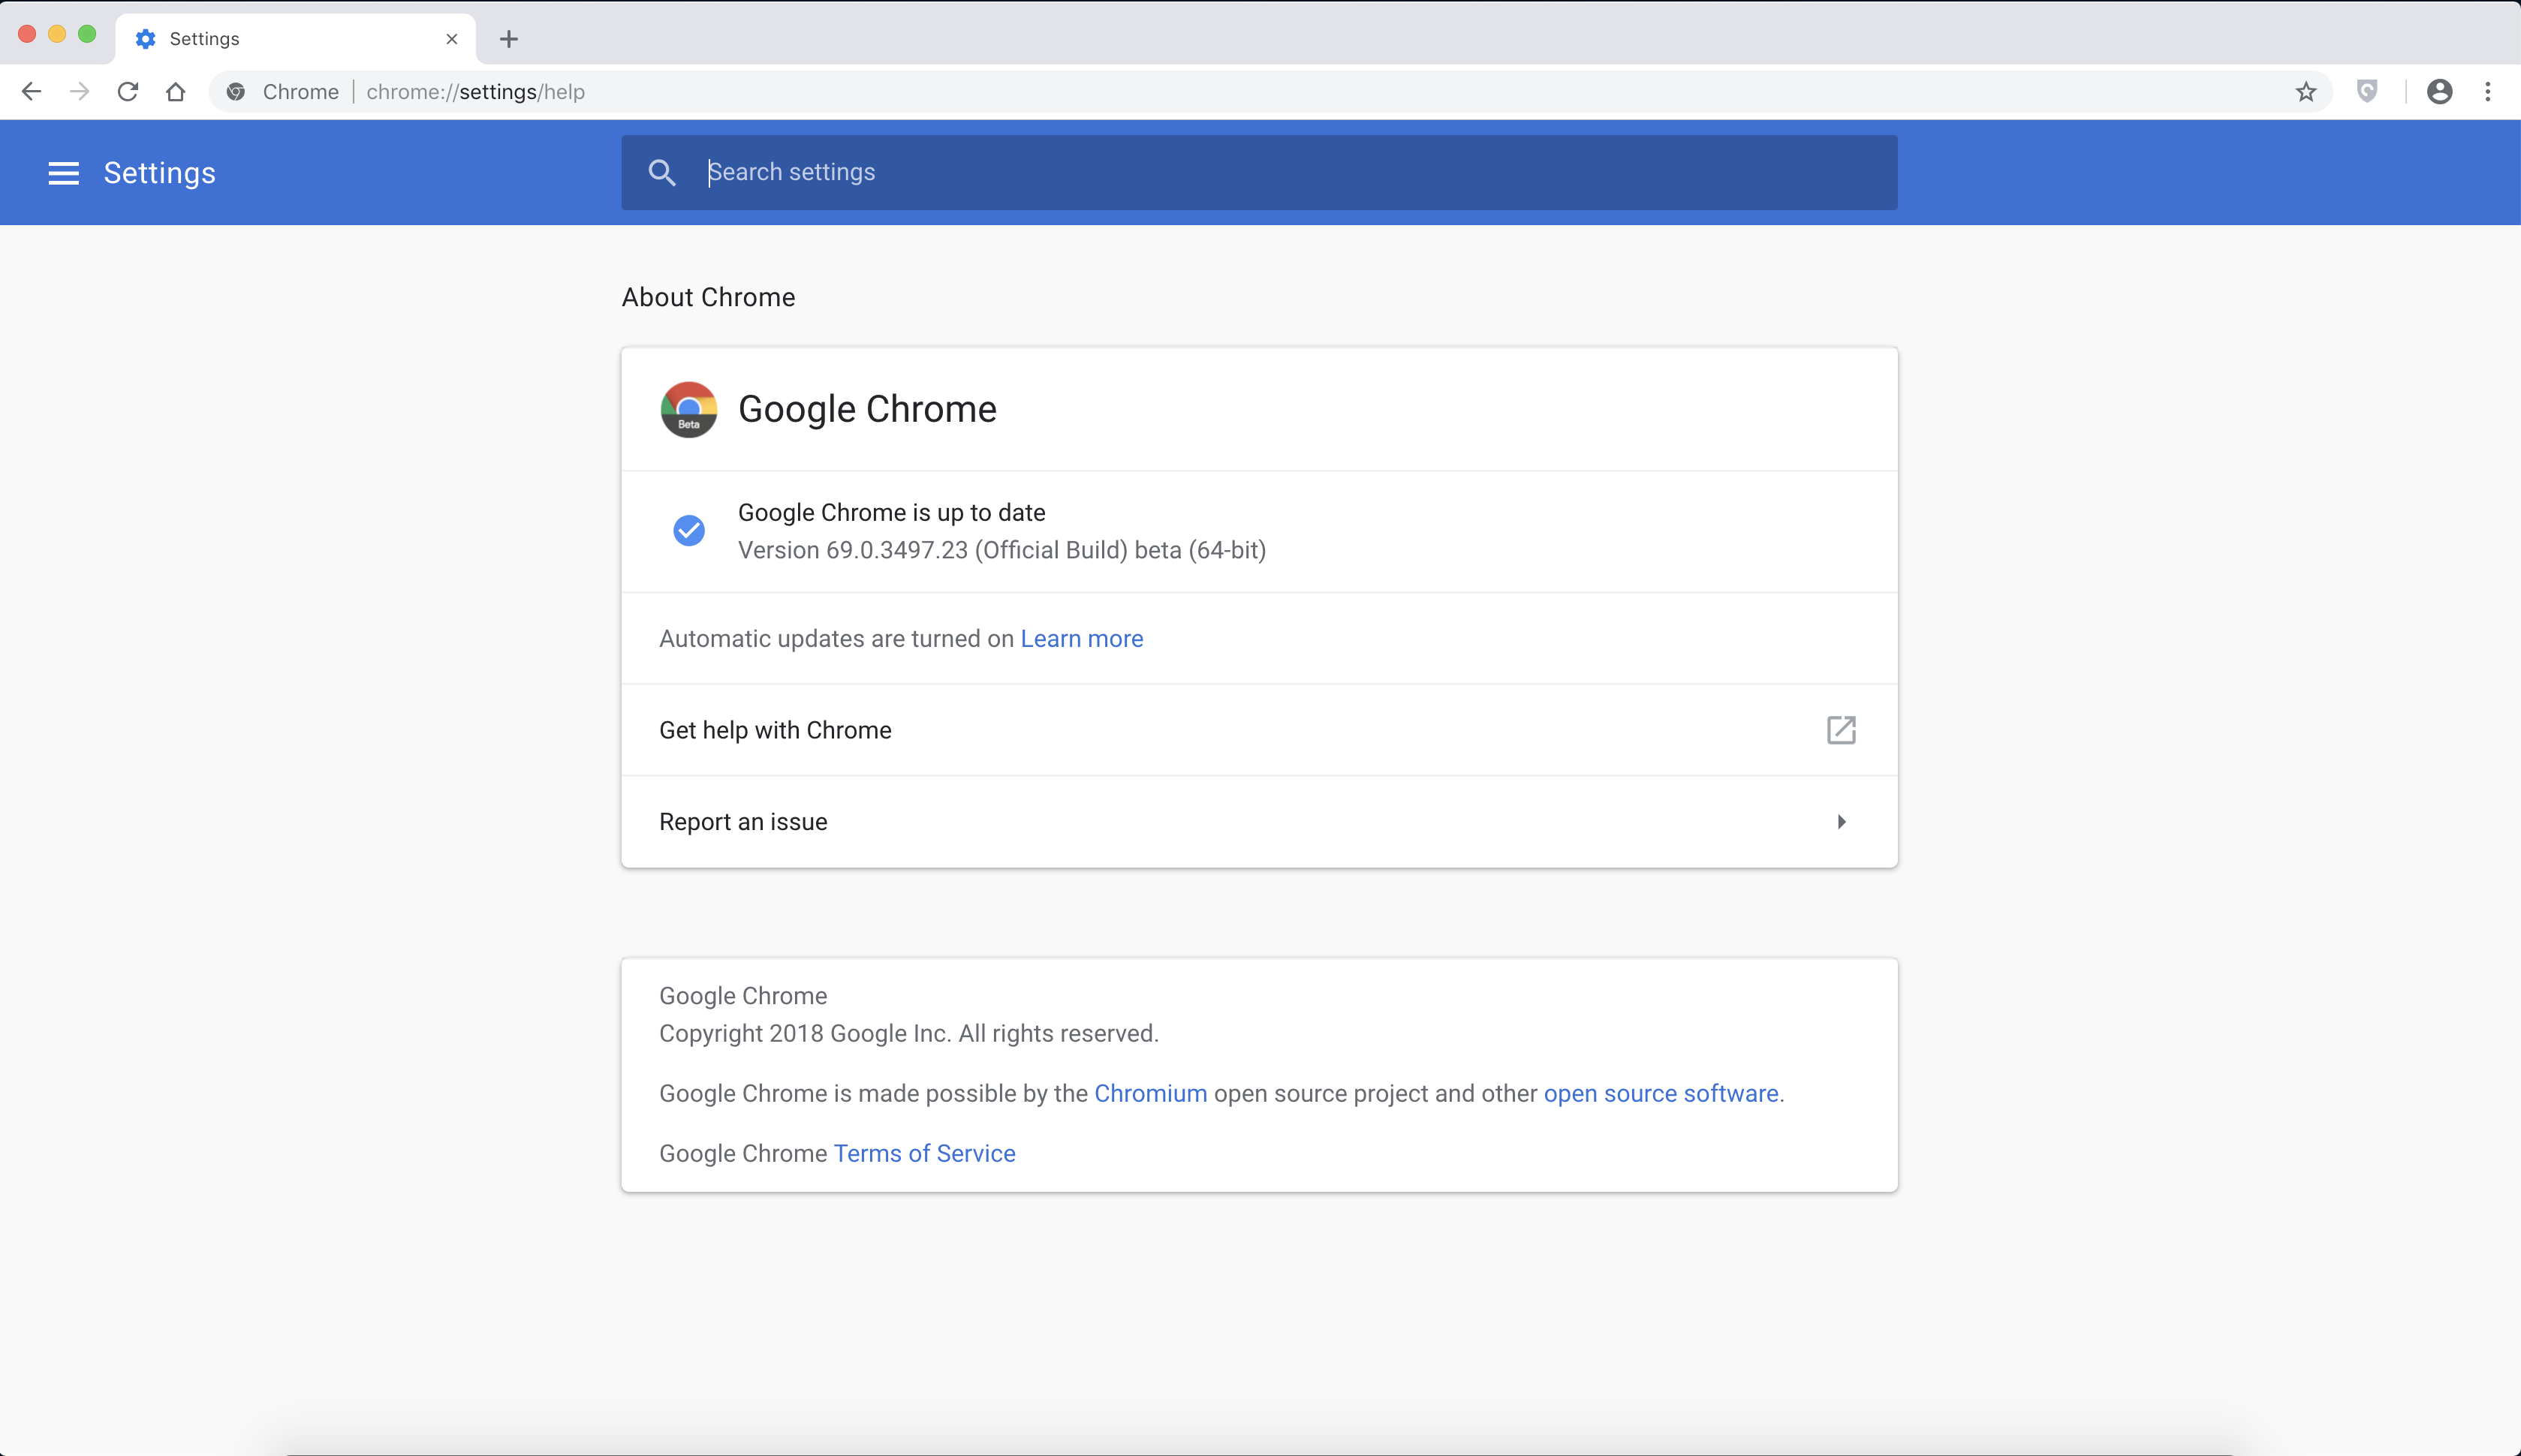
Task: Click the external link icon next to Get help
Action: (1842, 730)
